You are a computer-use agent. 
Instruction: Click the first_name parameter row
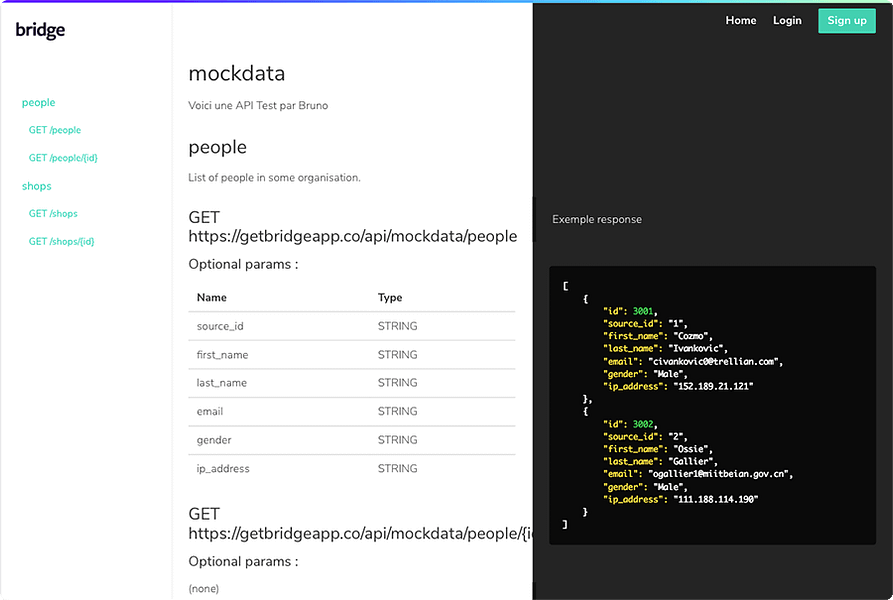click(351, 355)
